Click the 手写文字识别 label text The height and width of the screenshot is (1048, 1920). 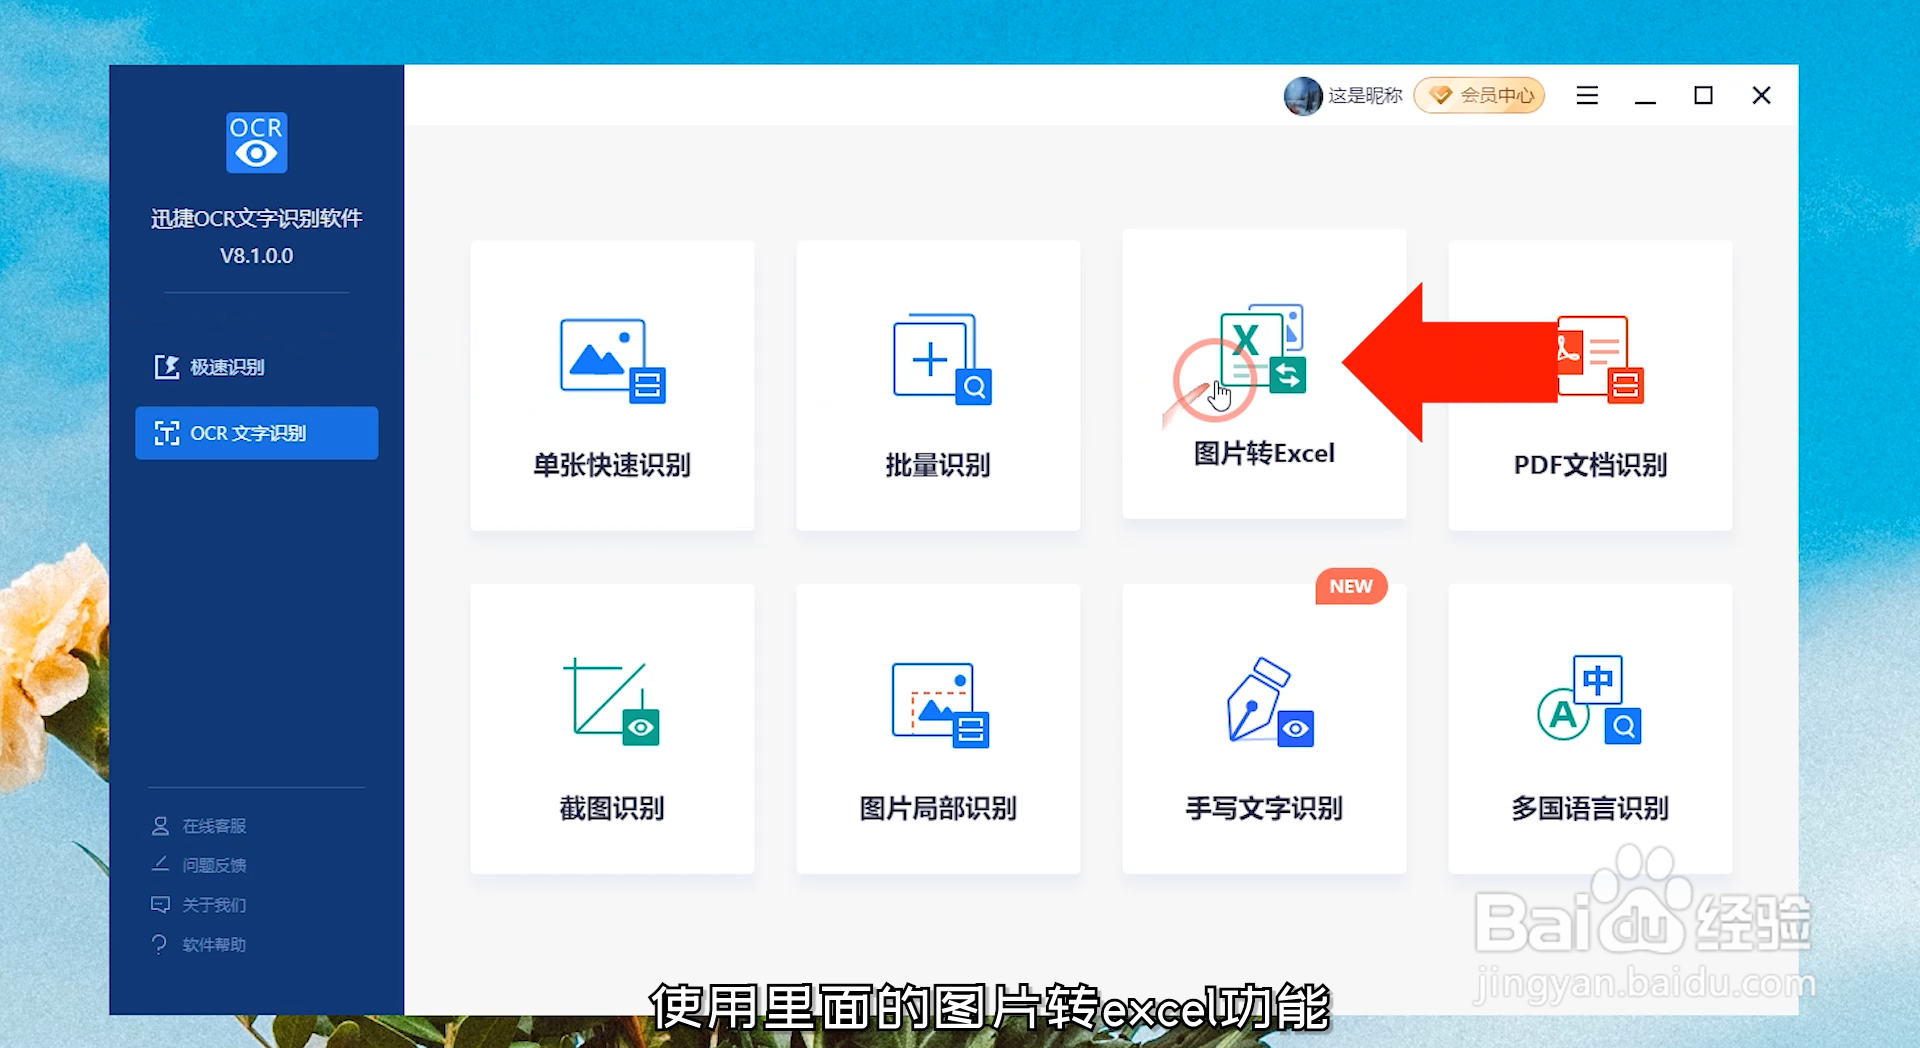[x=1264, y=808]
